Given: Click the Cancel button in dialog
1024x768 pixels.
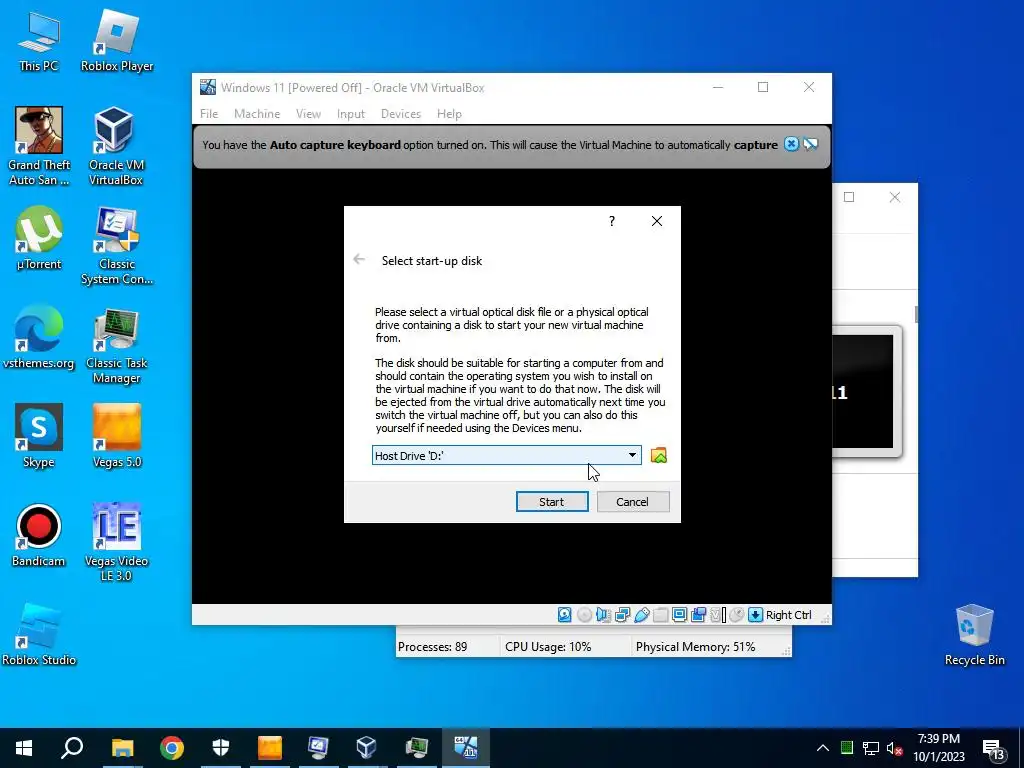Looking at the screenshot, I should 633,502.
